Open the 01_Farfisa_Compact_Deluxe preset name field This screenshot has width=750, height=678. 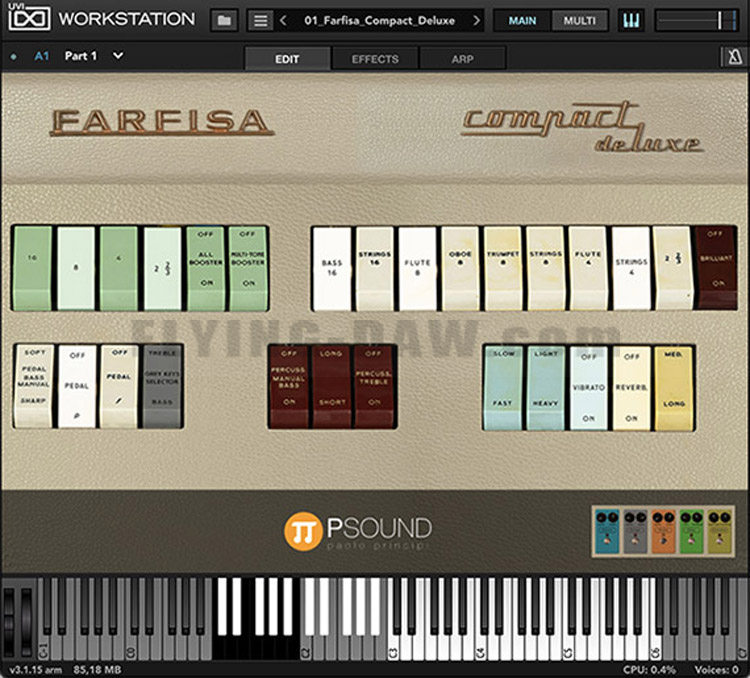[x=379, y=21]
